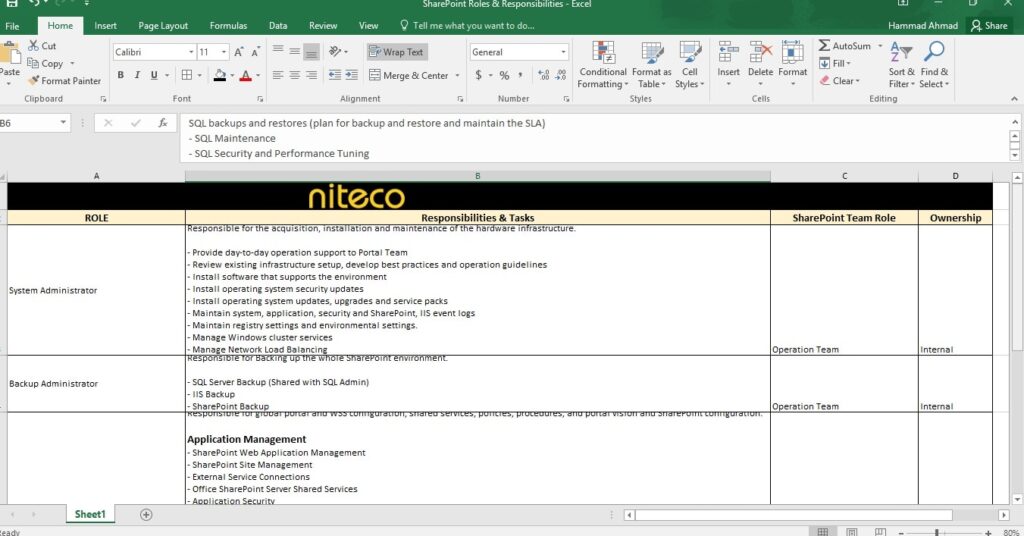Switch to the Review tab

(323, 25)
